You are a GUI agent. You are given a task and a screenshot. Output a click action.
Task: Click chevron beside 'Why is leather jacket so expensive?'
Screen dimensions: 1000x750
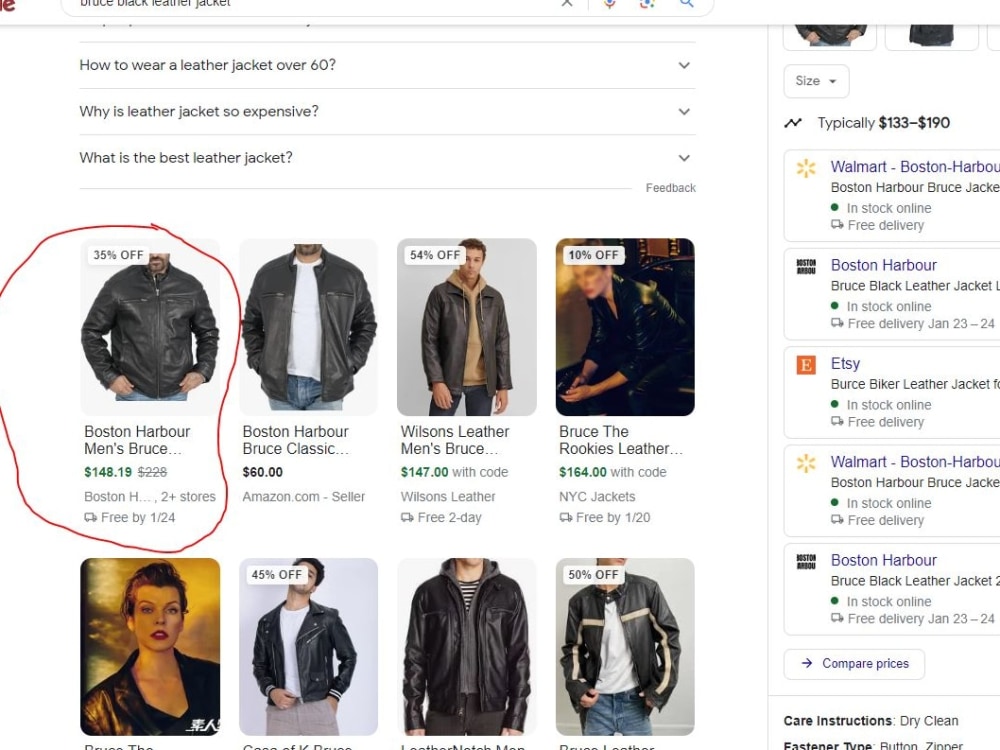[684, 112]
